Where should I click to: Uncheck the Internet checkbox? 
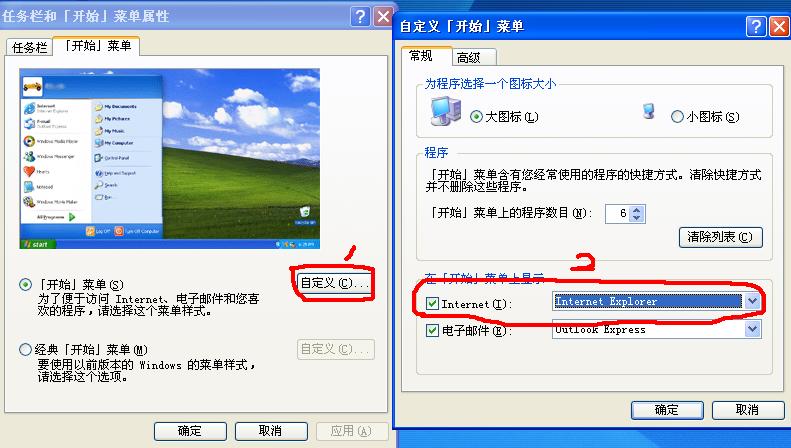point(432,303)
